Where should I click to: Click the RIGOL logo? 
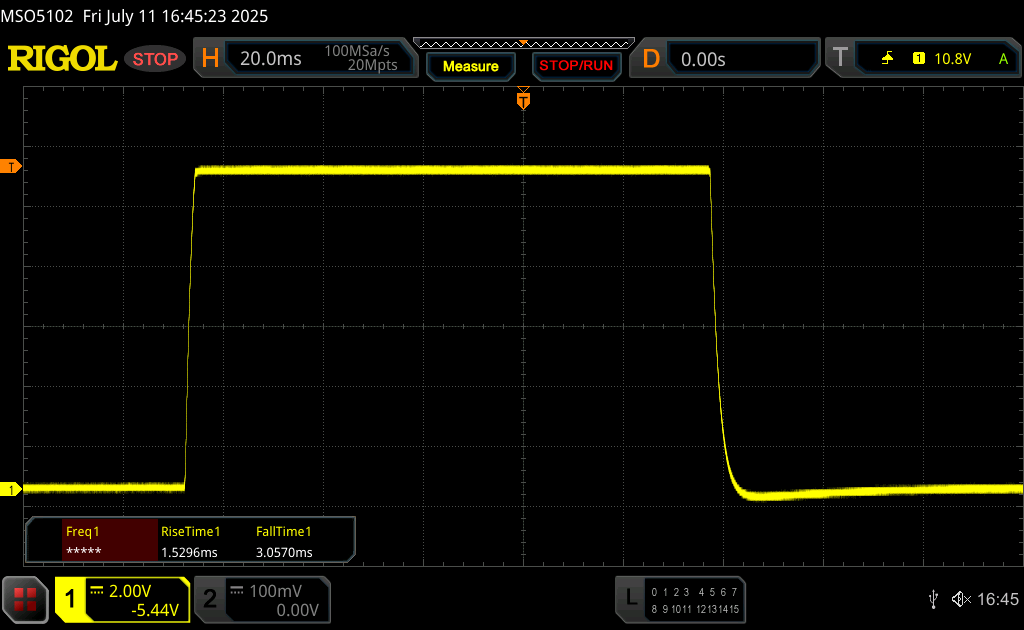(62, 59)
